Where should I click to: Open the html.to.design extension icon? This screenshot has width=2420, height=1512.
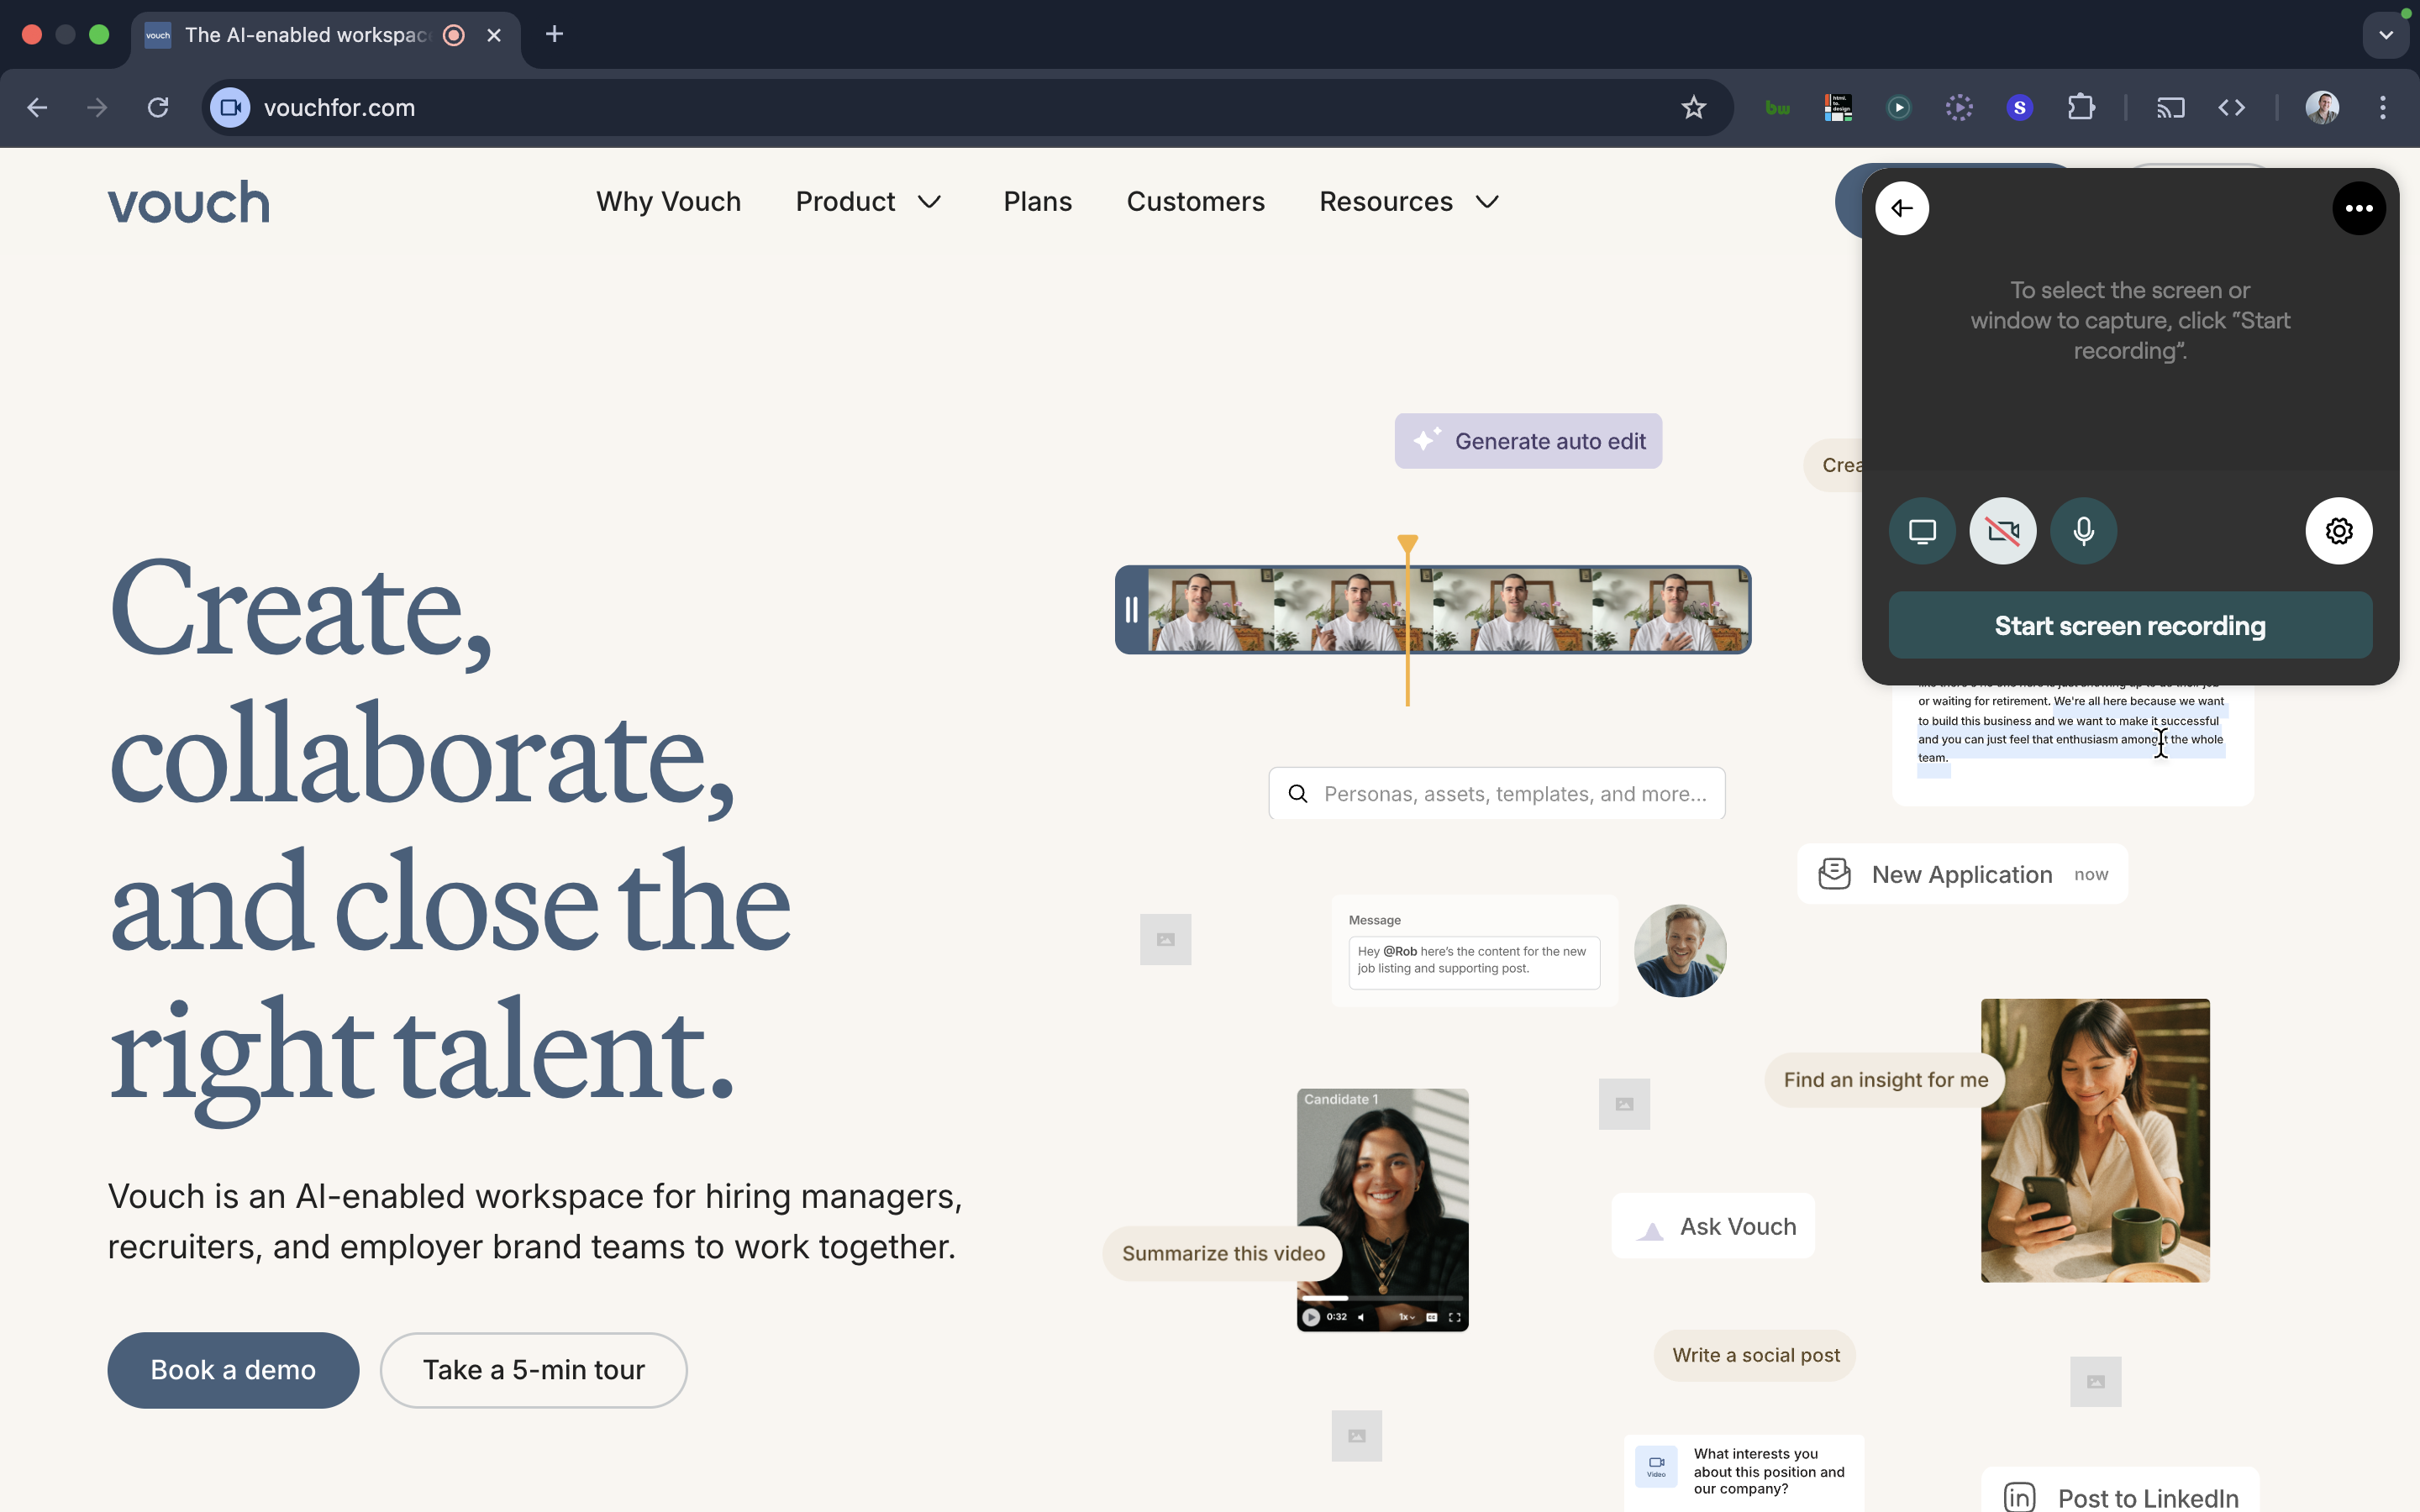click(1838, 107)
